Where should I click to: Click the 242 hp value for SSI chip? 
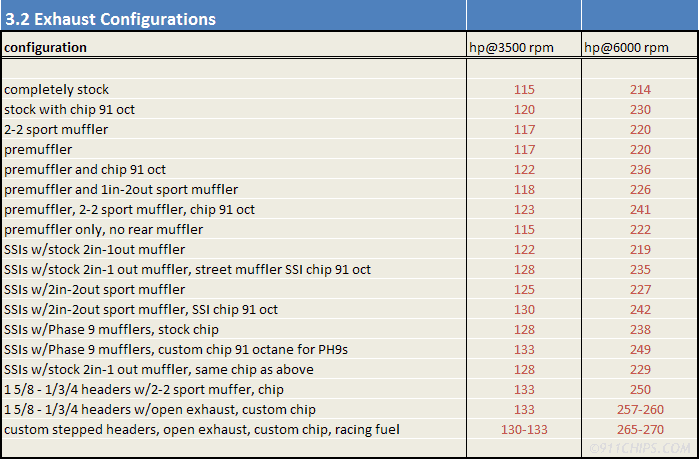pyautogui.click(x=640, y=309)
